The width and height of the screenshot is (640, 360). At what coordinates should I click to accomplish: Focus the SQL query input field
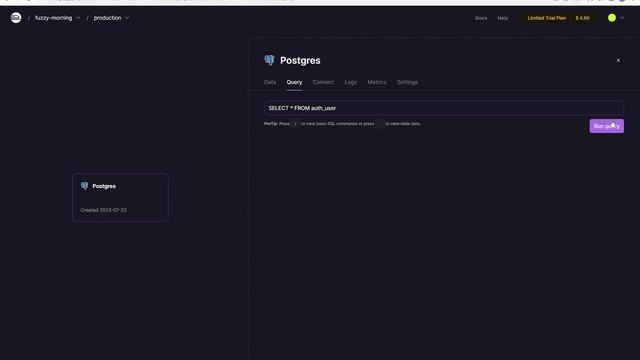(x=444, y=108)
